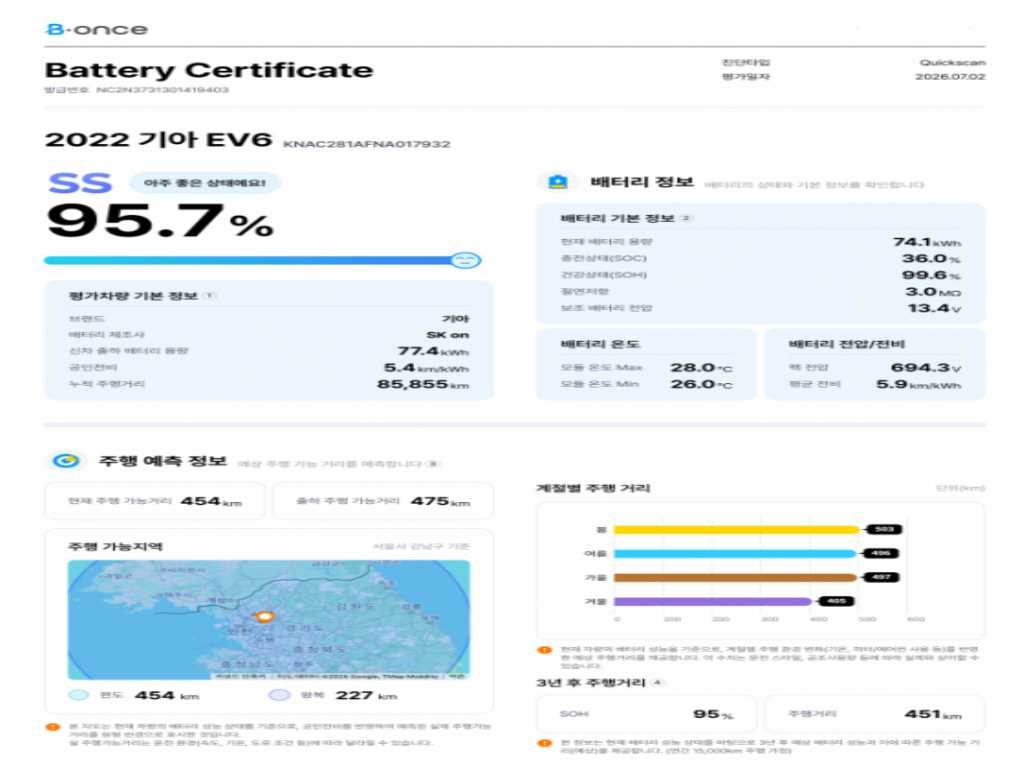
Task: Click the B-once logo
Action: tap(97, 29)
